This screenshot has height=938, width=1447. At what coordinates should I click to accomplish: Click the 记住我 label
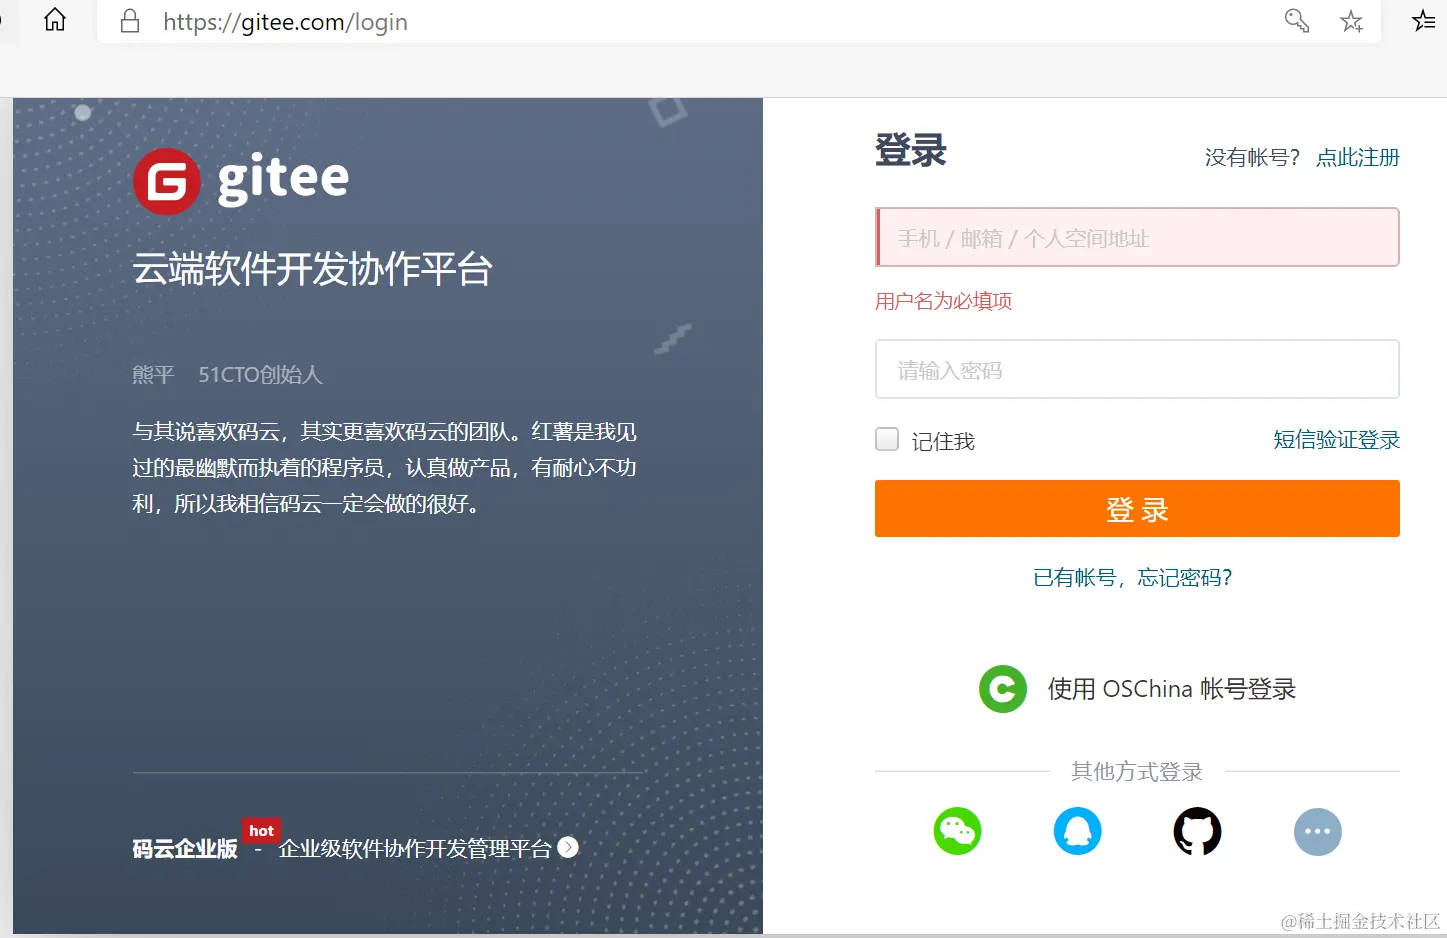click(x=943, y=441)
